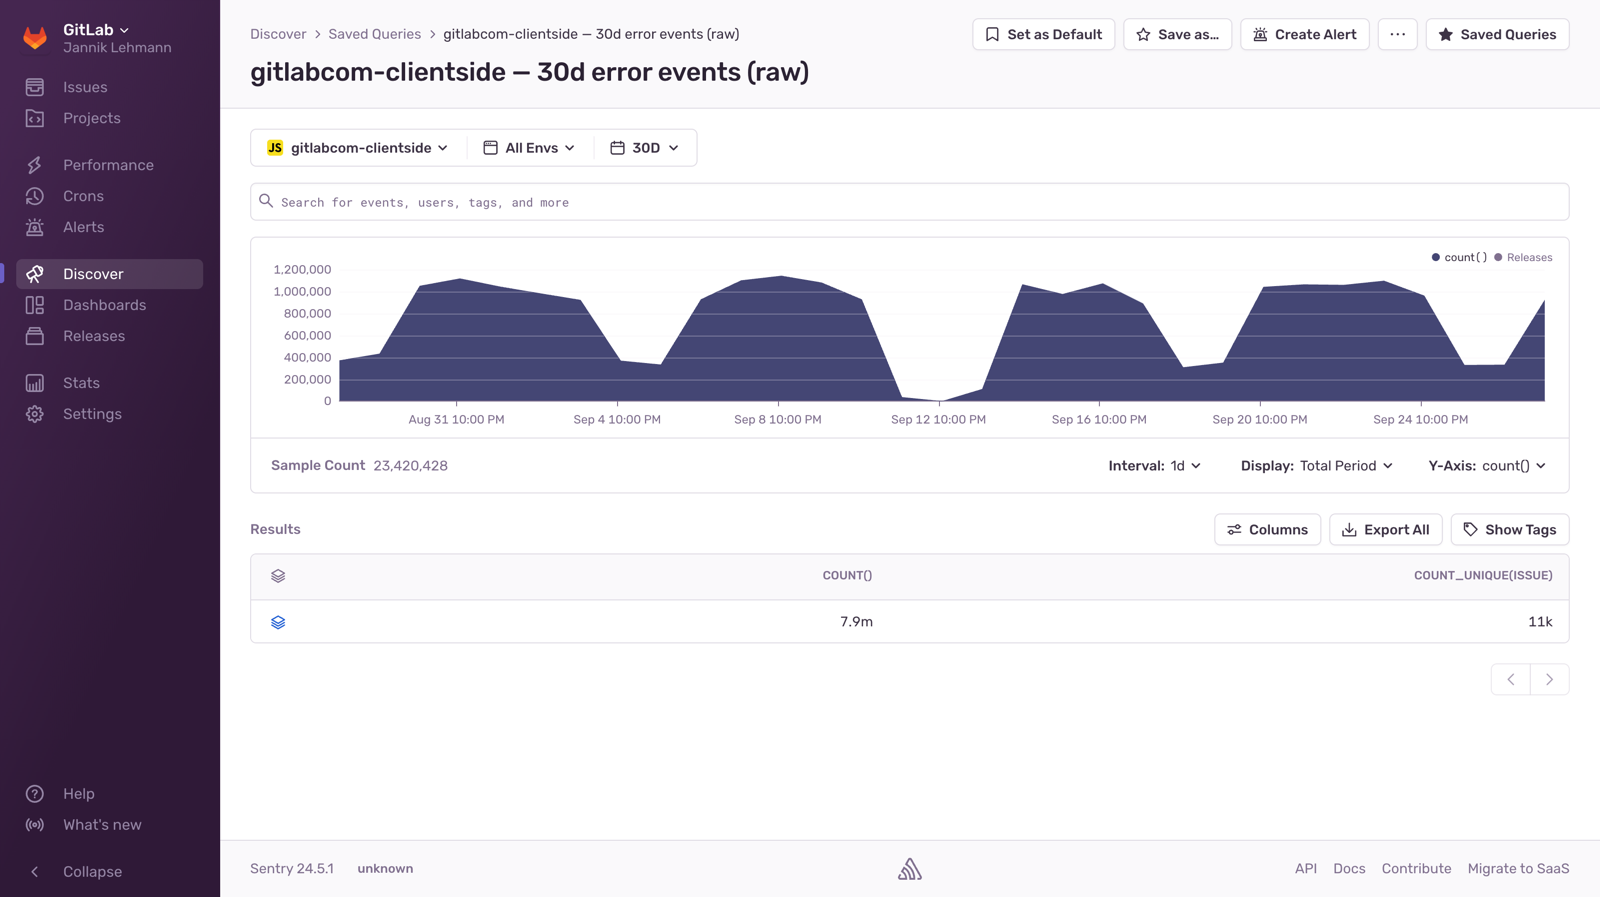
Task: Click the Show Tags button
Action: point(1510,530)
